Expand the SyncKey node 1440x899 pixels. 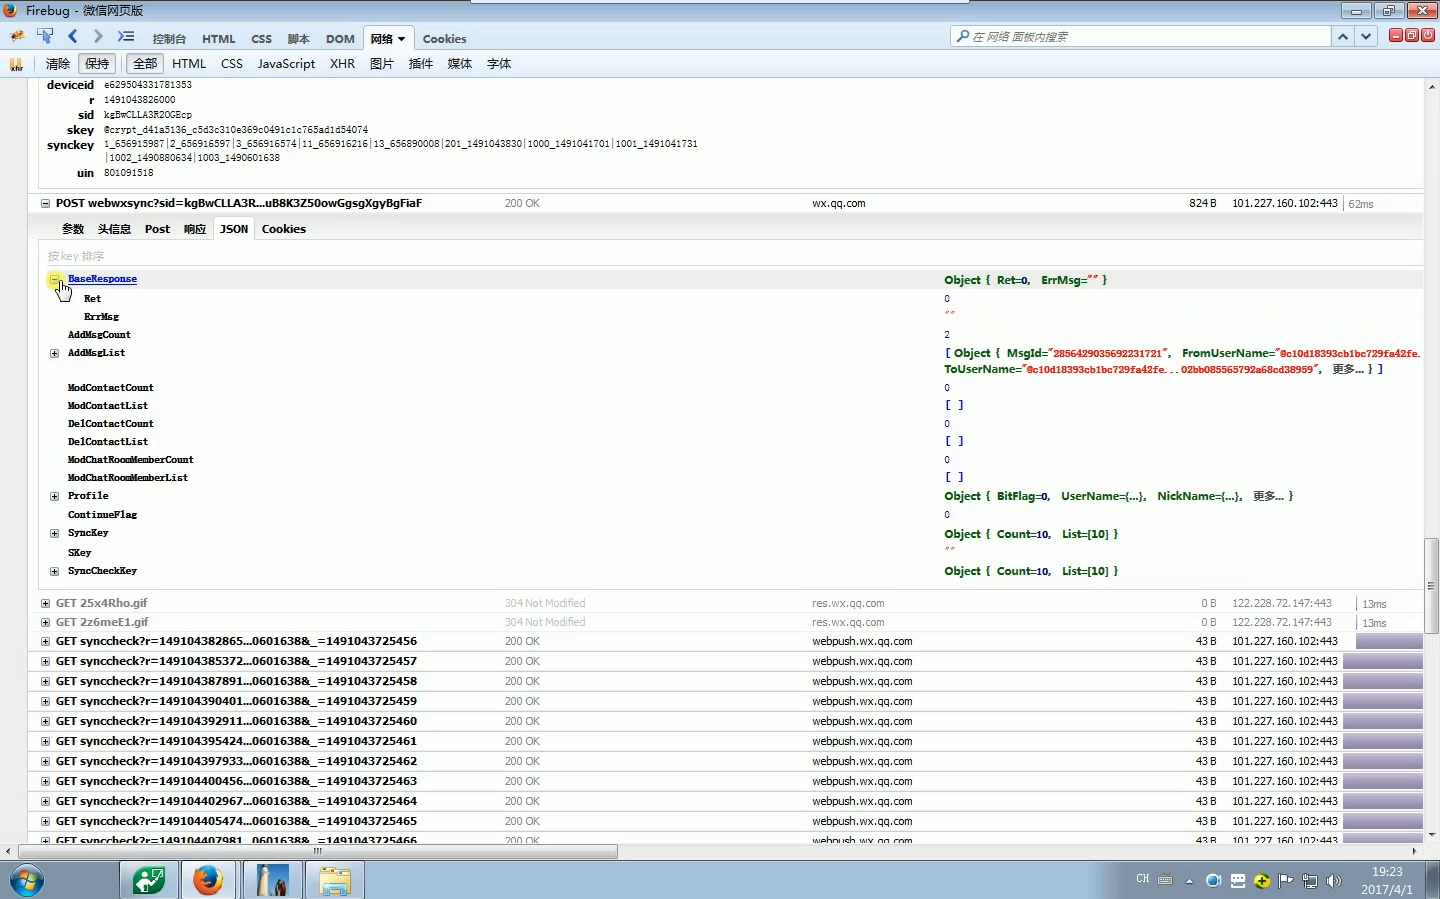(x=55, y=534)
